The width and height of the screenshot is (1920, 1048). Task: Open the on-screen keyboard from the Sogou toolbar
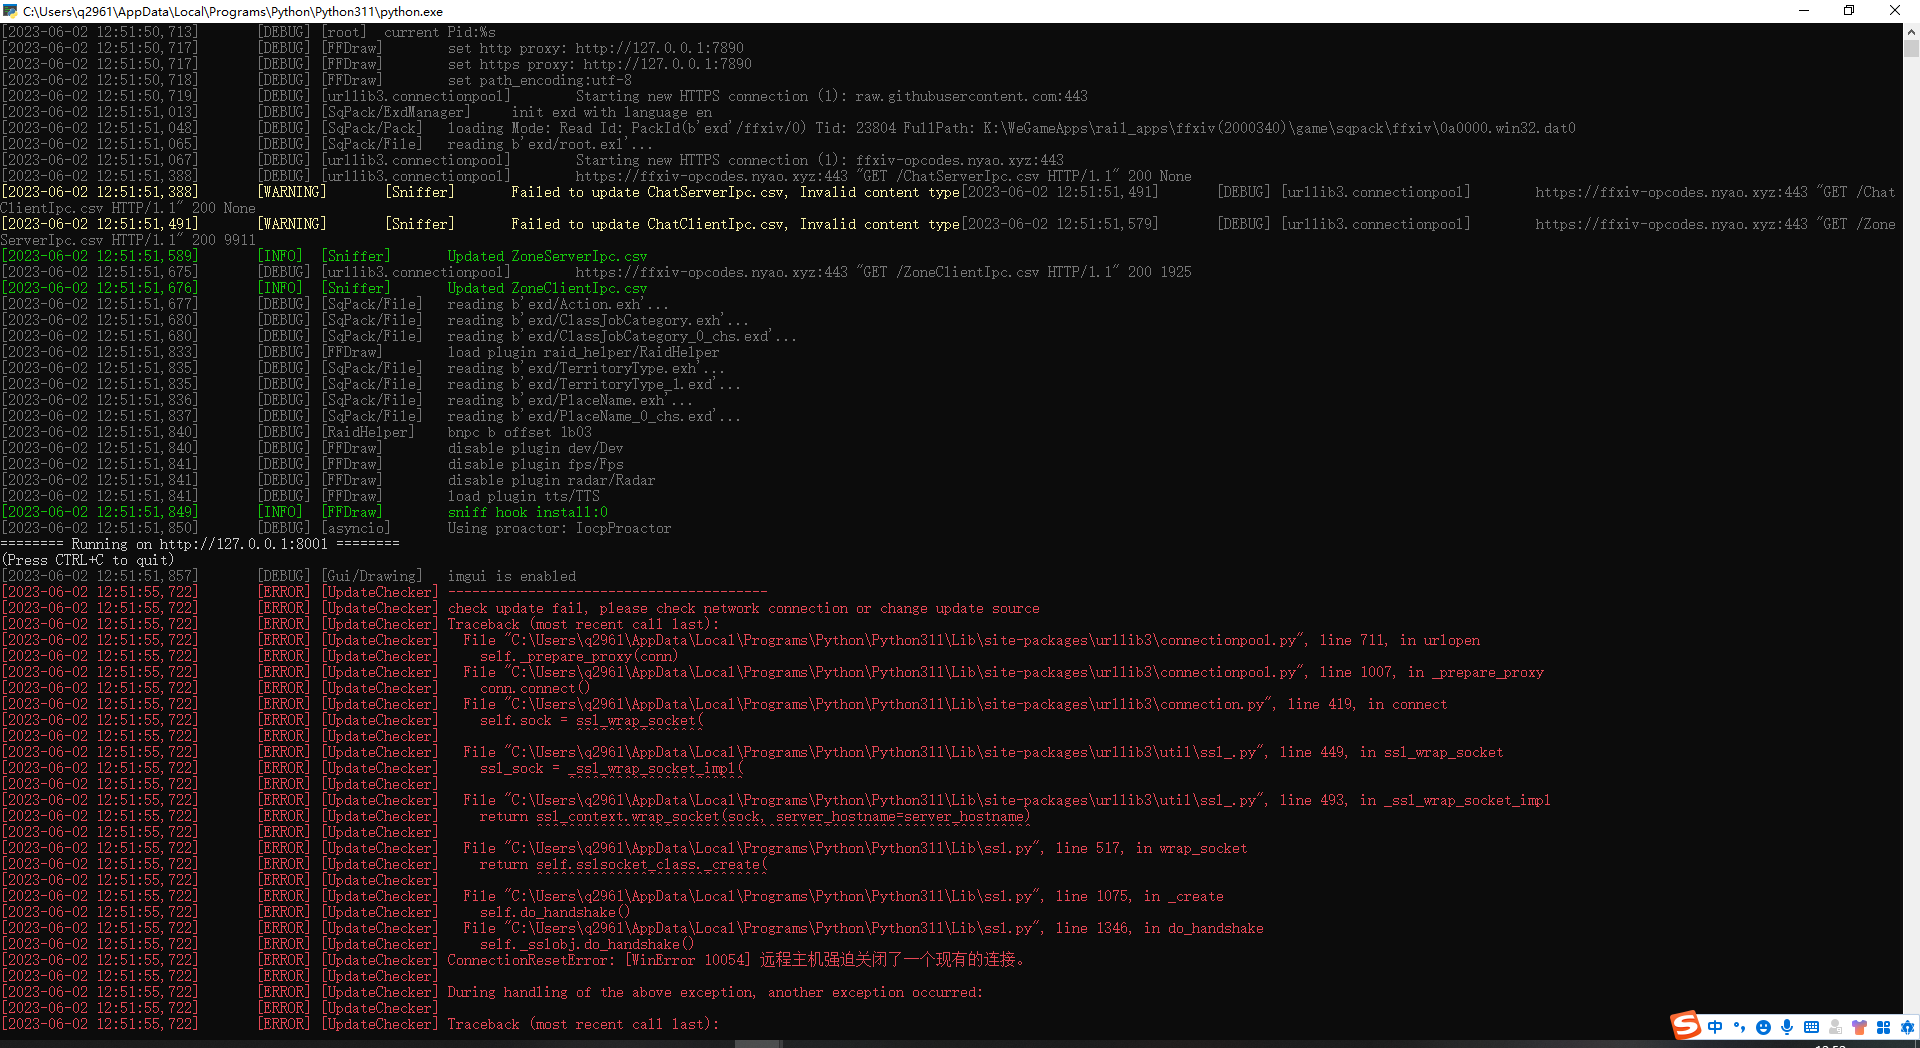(1810, 1026)
